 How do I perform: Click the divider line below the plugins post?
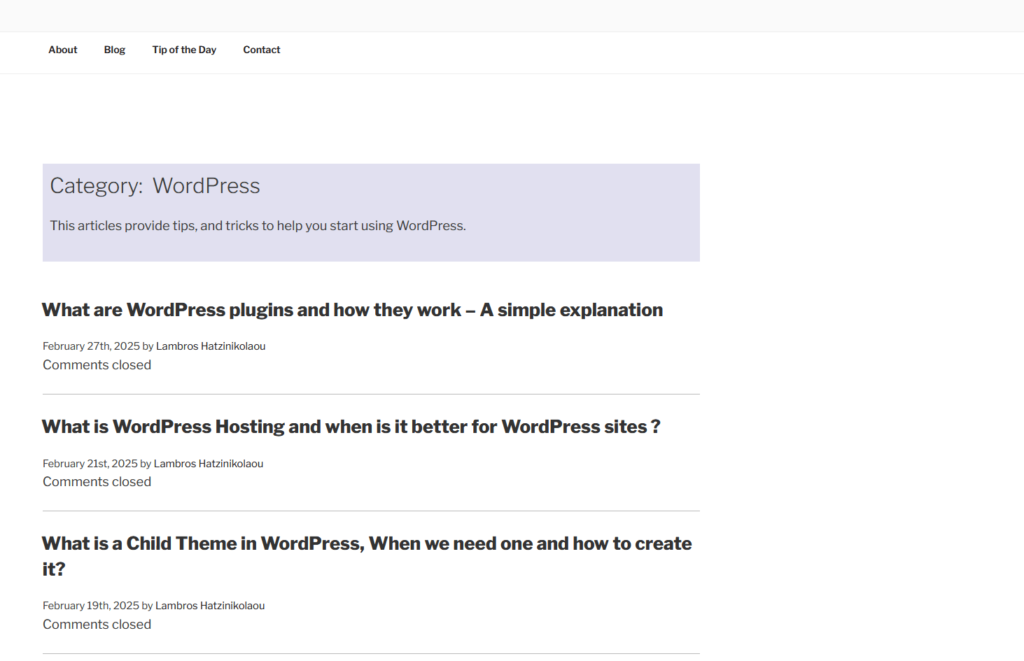pos(371,394)
